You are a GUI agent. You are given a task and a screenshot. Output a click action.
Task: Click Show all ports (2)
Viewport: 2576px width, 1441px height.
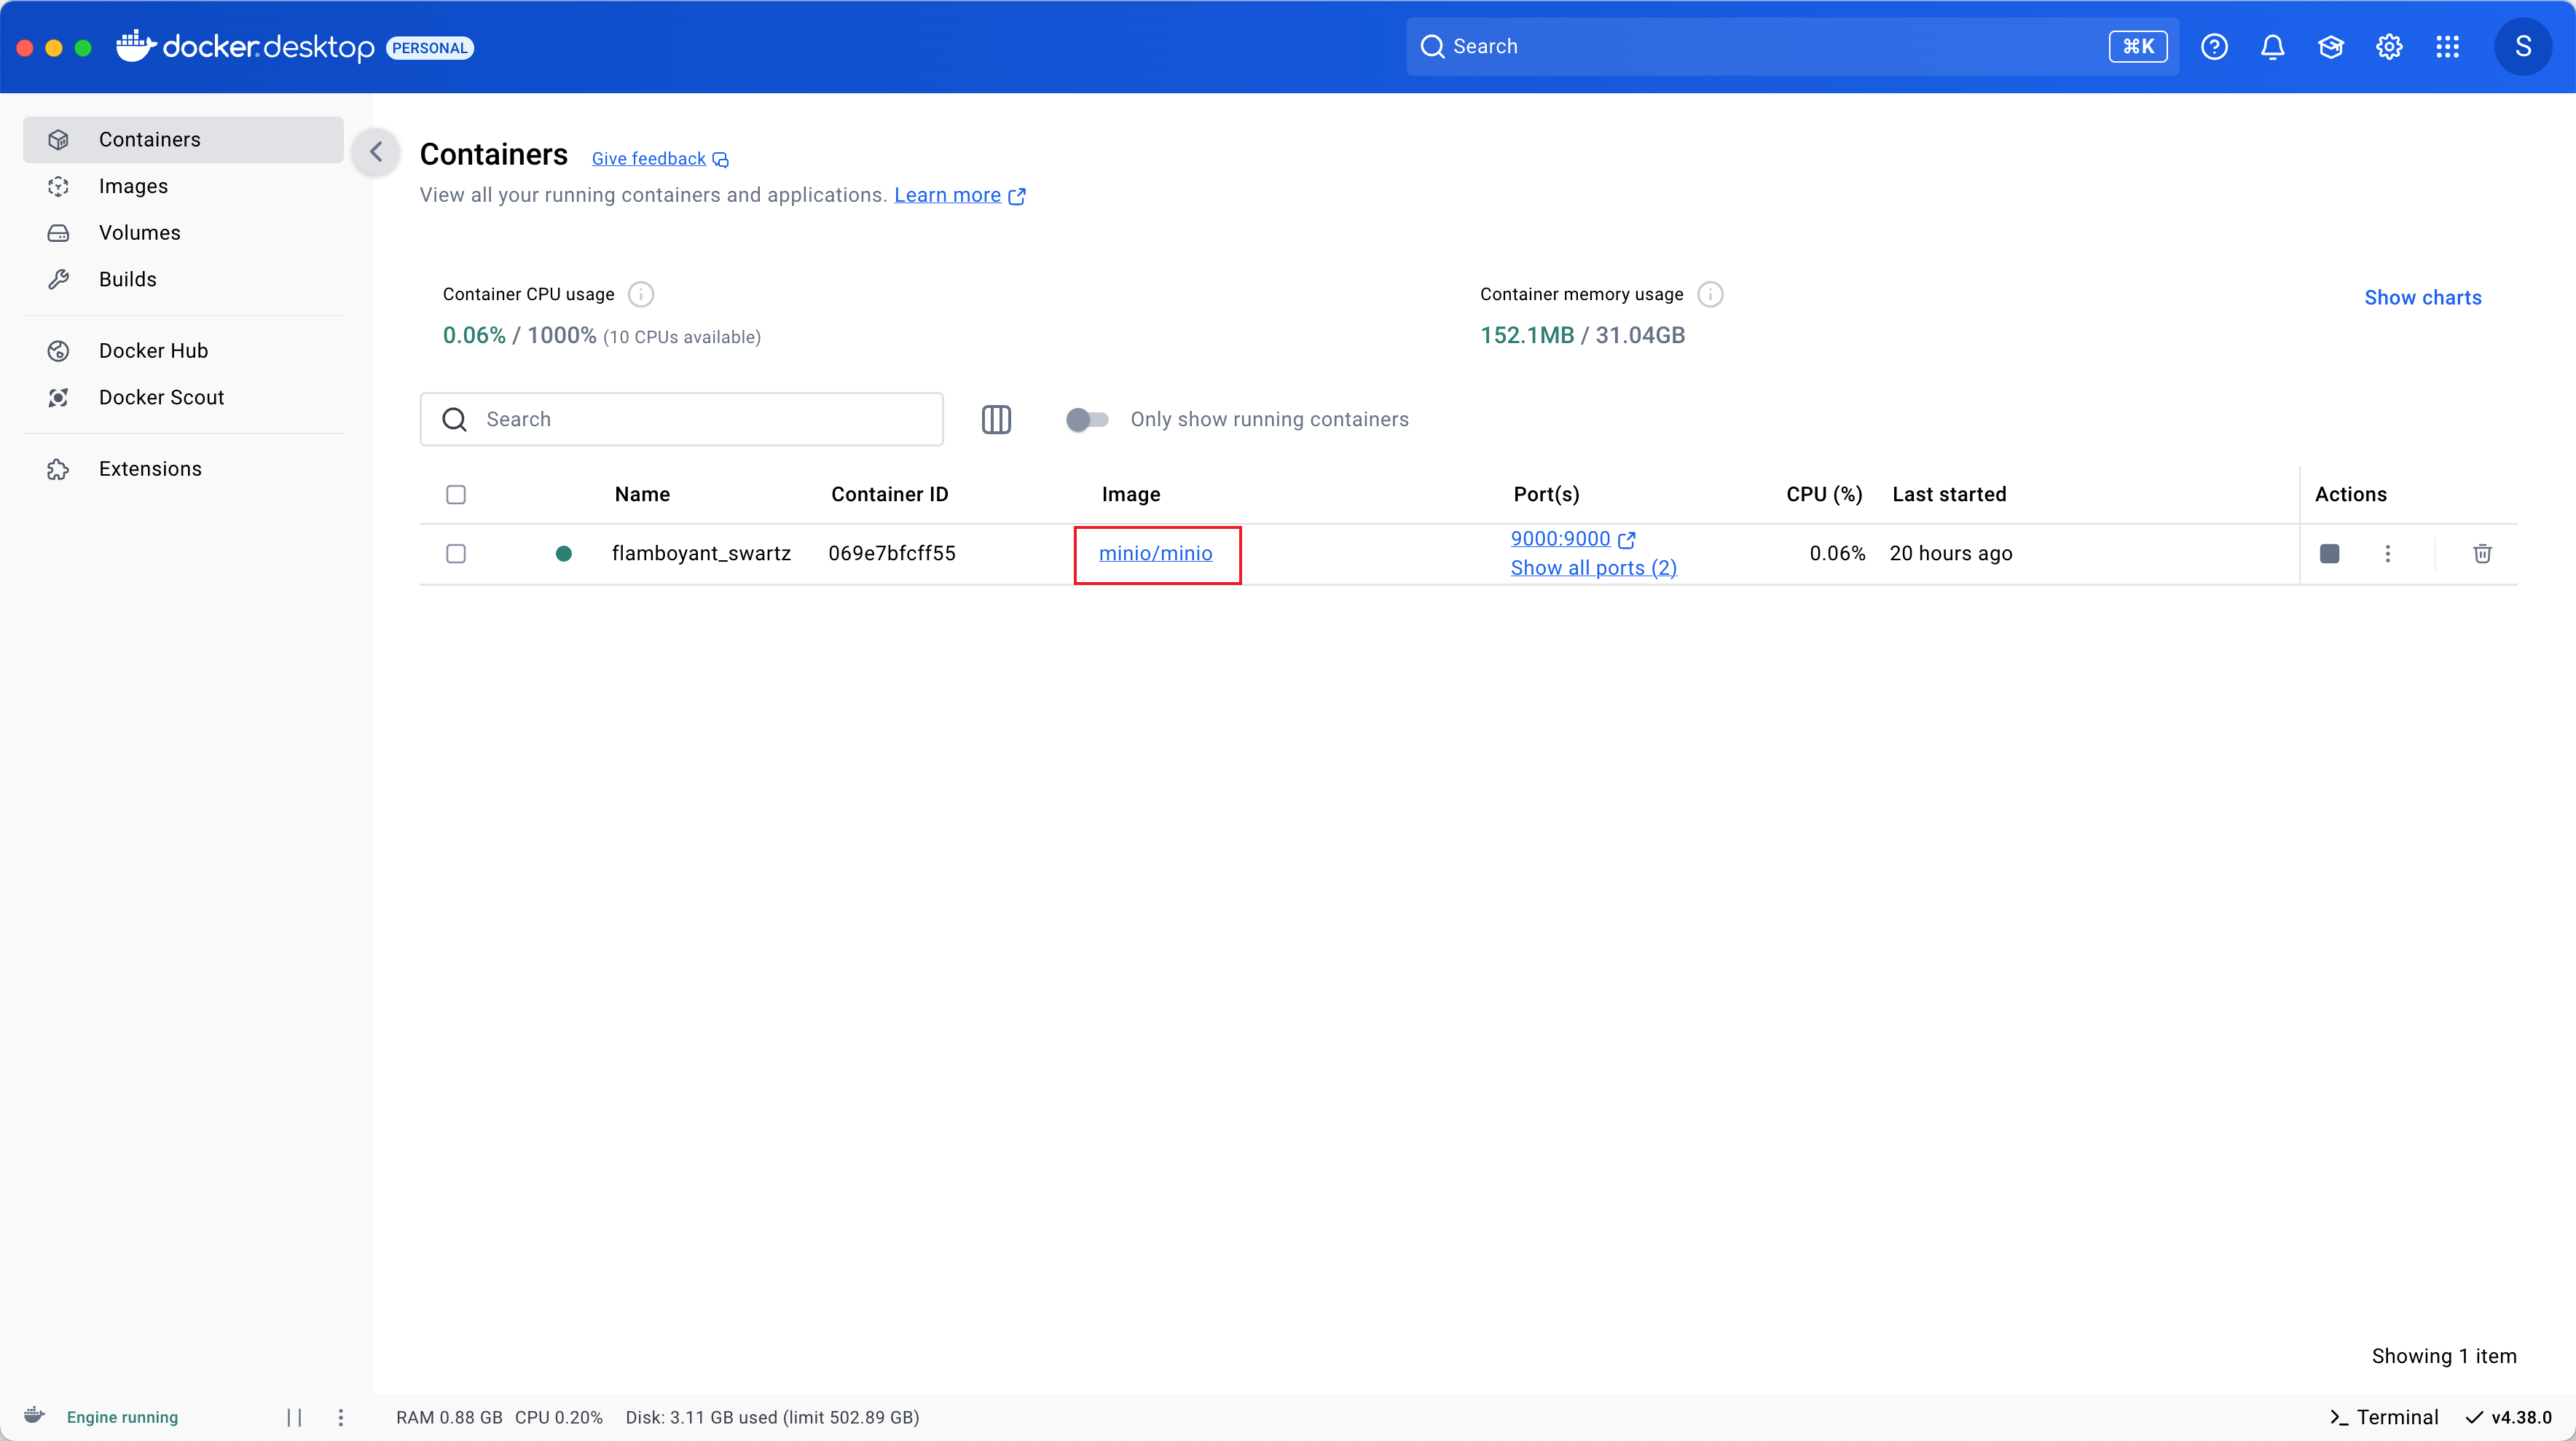(1593, 568)
